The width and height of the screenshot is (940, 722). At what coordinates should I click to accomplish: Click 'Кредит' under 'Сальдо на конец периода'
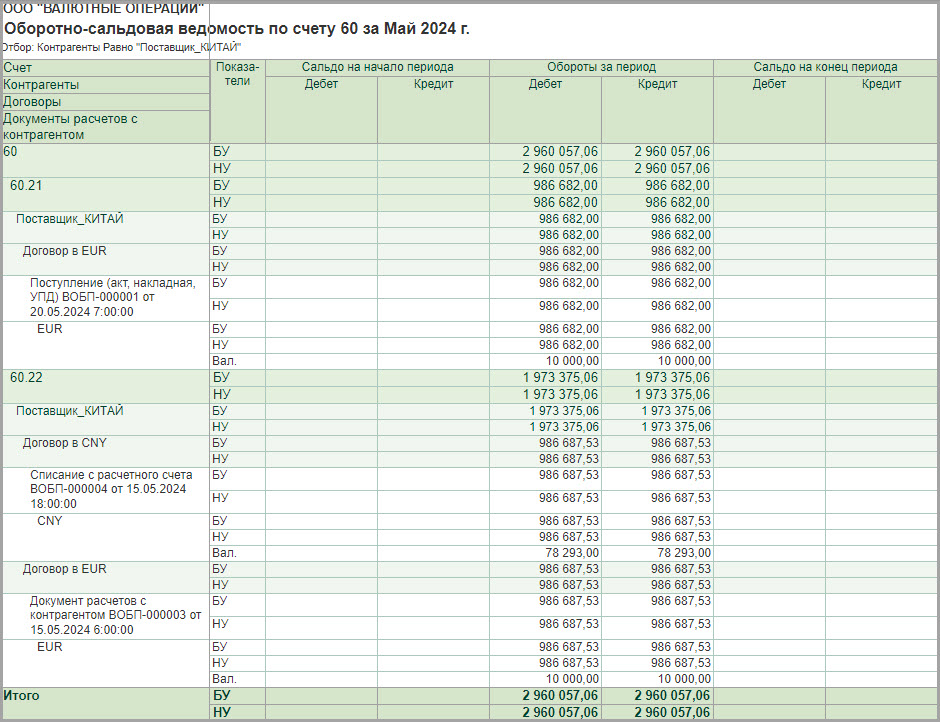(881, 84)
